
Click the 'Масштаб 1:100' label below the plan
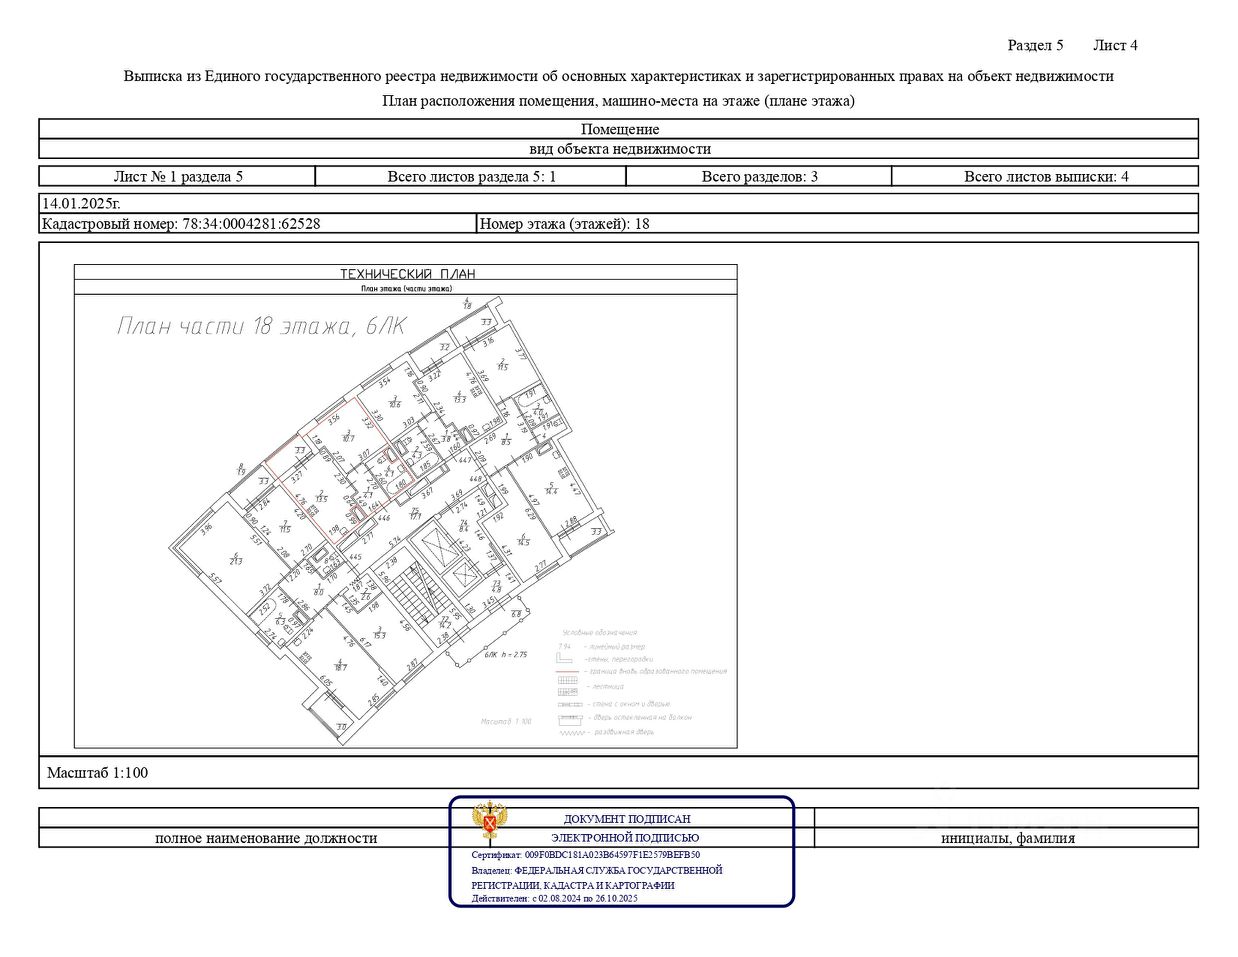point(97,773)
